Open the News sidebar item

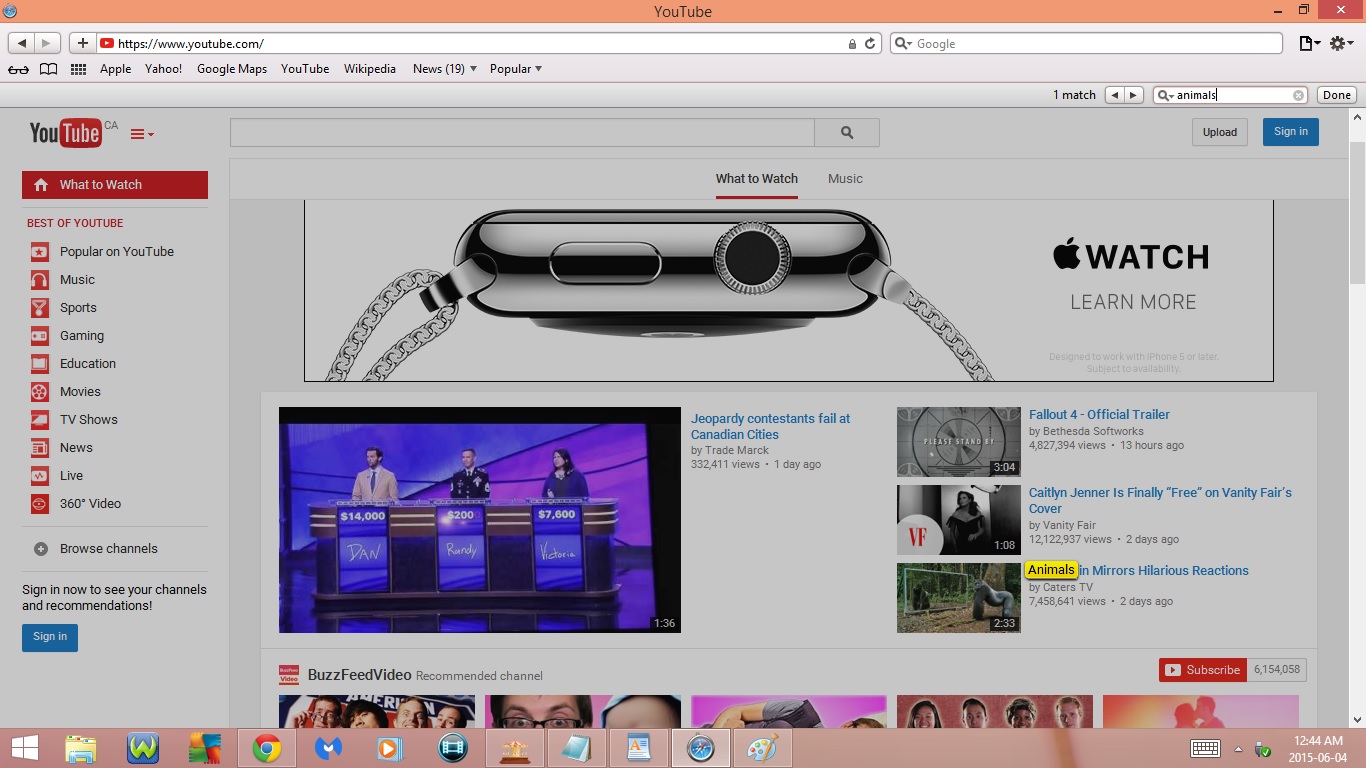[76, 448]
